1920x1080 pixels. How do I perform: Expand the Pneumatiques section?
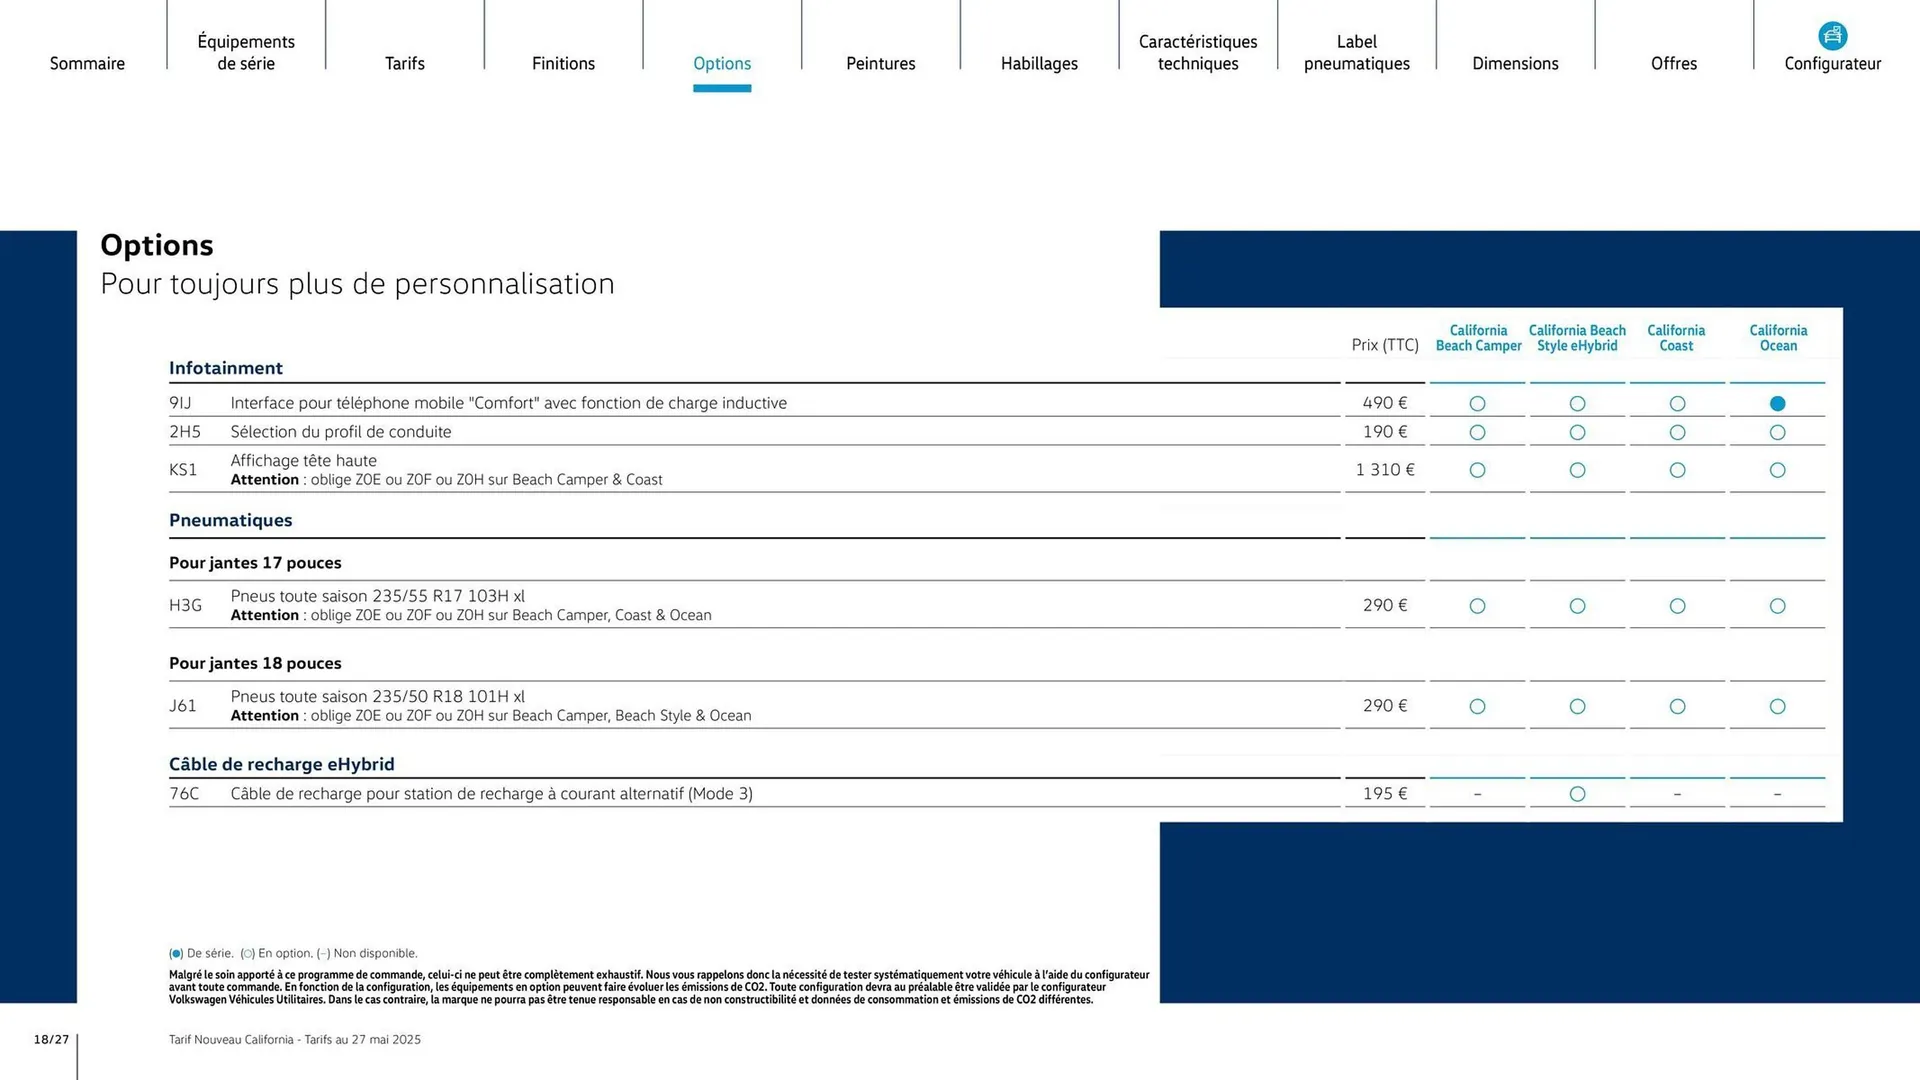(x=231, y=520)
